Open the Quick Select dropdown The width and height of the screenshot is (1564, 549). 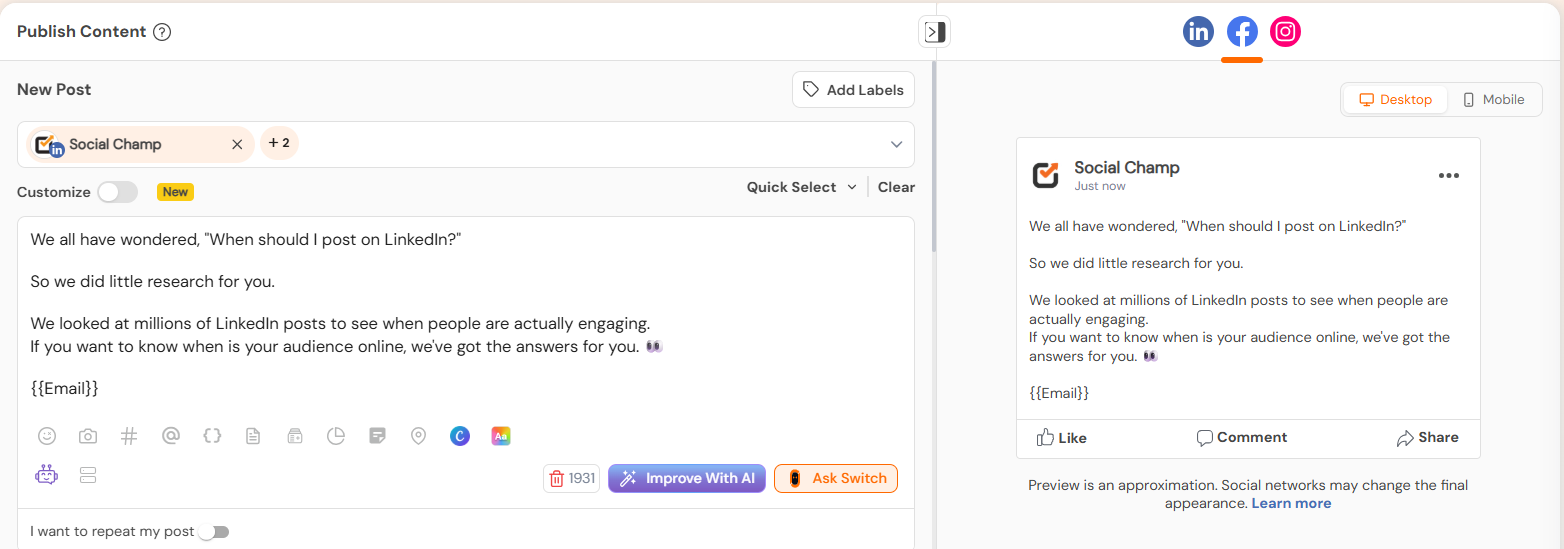[x=802, y=187]
